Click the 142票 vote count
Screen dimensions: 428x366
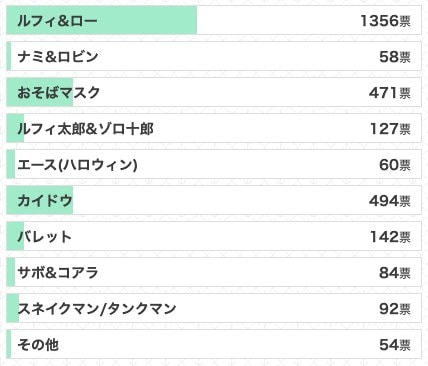[390, 237]
